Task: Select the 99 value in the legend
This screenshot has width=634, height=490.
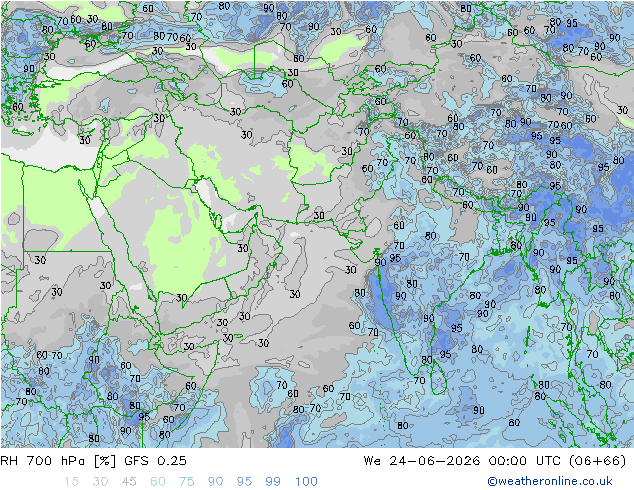Action: [x=273, y=482]
